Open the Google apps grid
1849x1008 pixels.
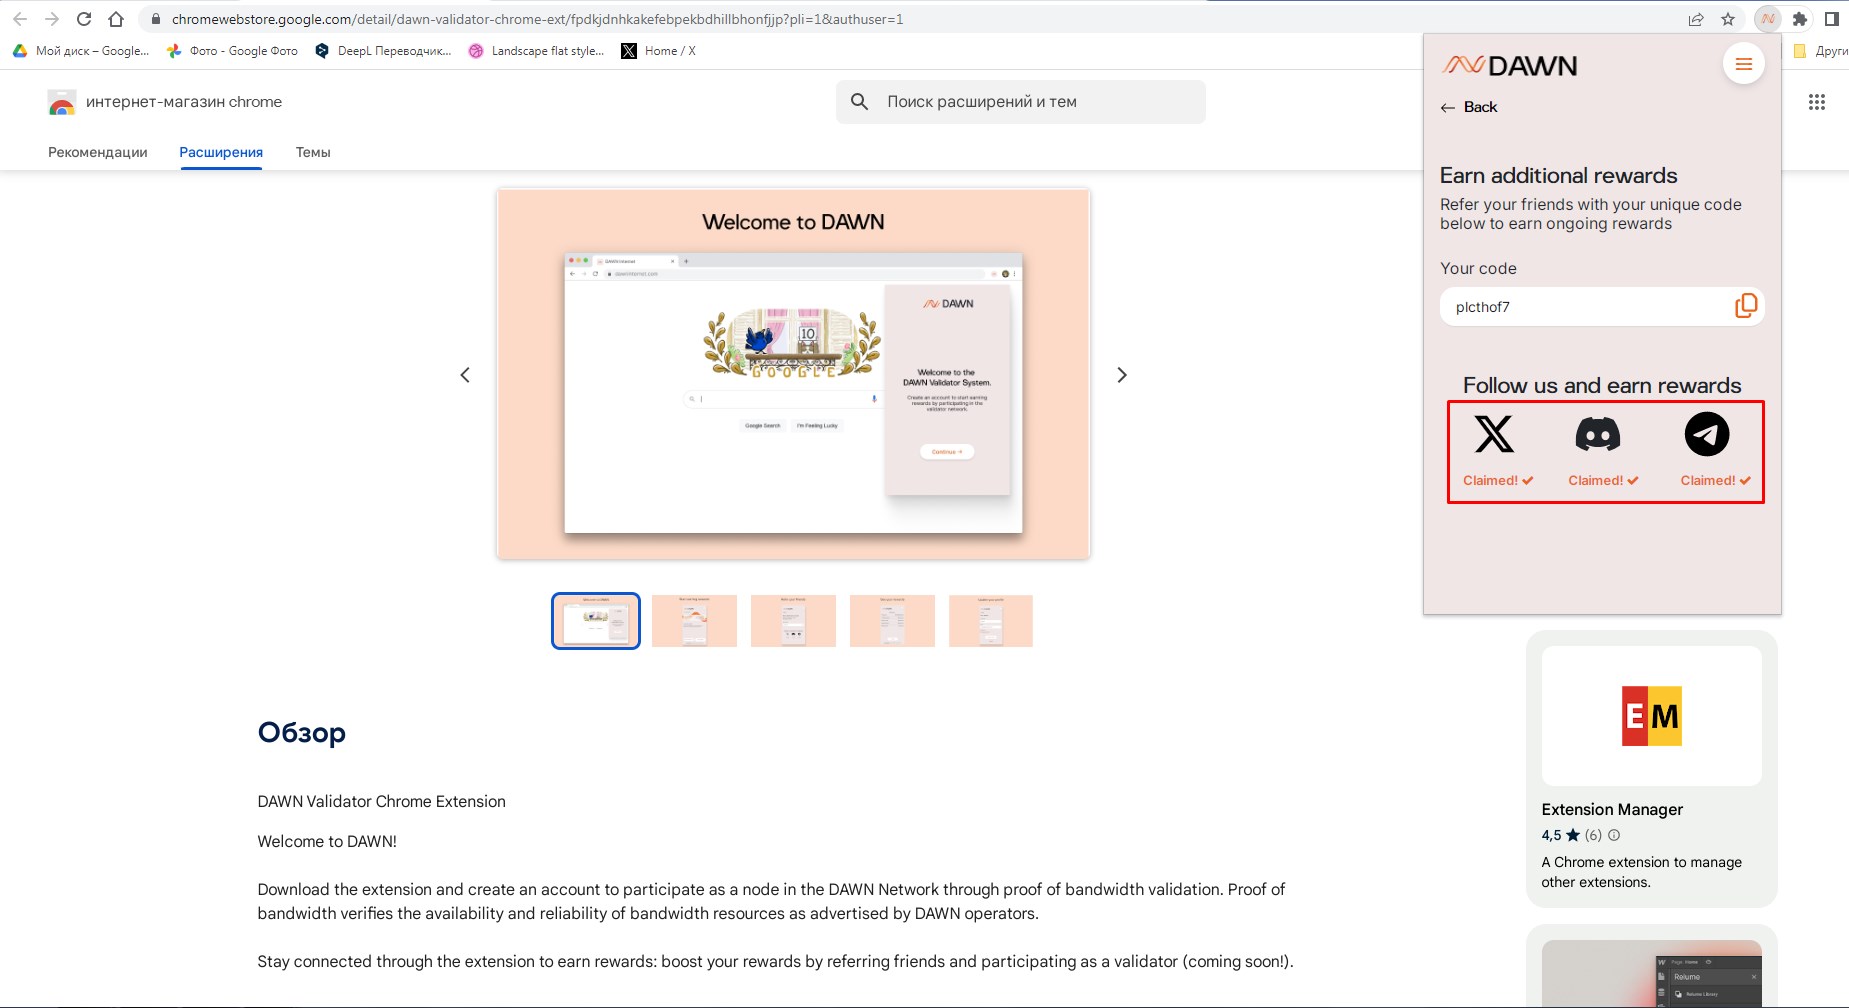click(1817, 102)
